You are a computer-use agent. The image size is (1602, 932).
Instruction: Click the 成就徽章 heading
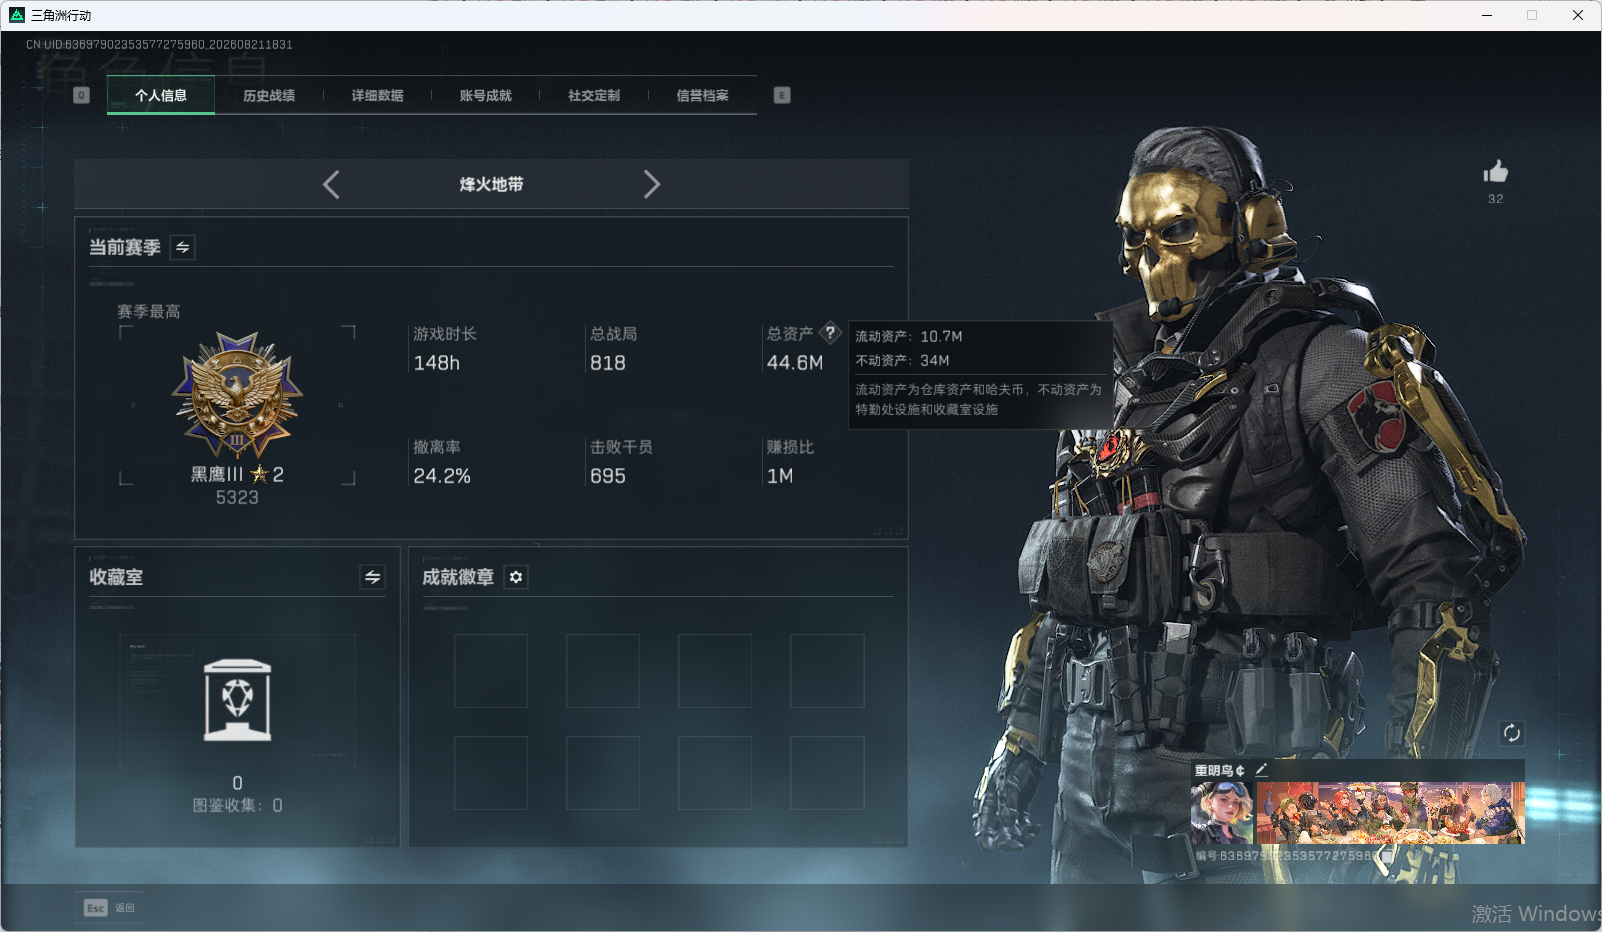(458, 577)
